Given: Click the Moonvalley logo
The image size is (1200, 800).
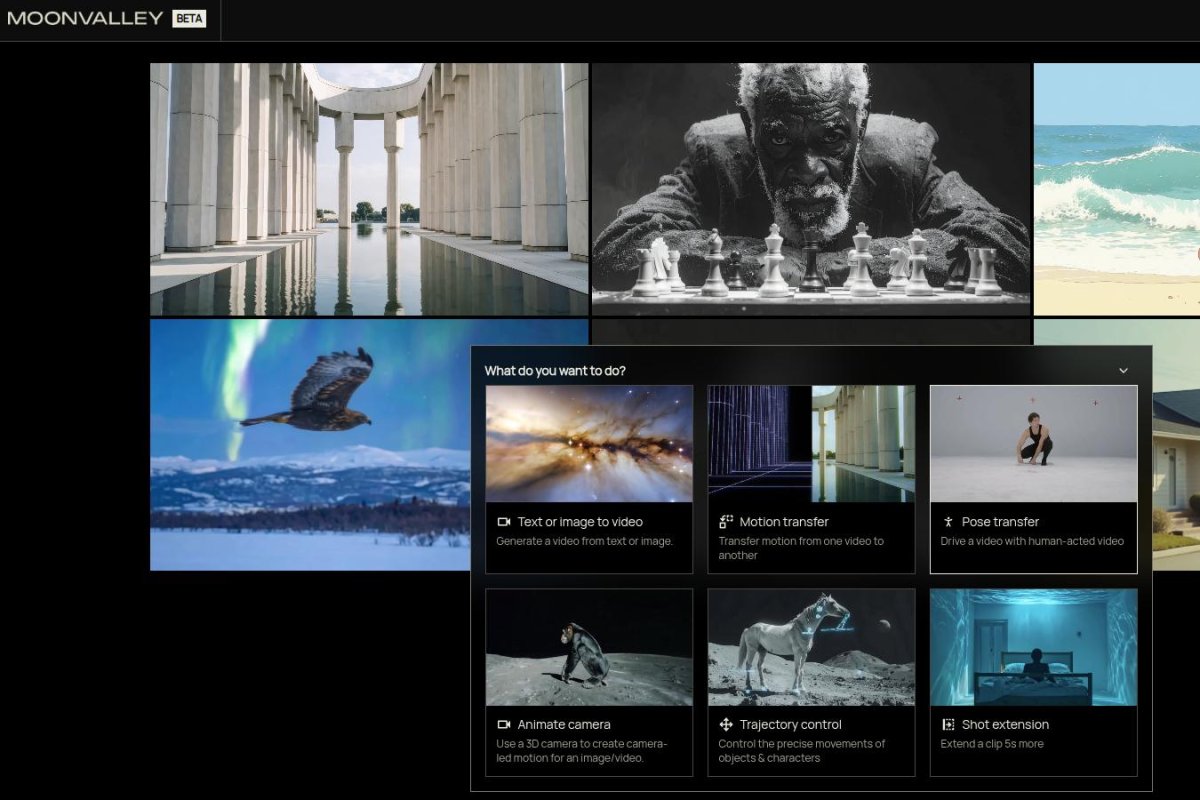Looking at the screenshot, I should [84, 18].
